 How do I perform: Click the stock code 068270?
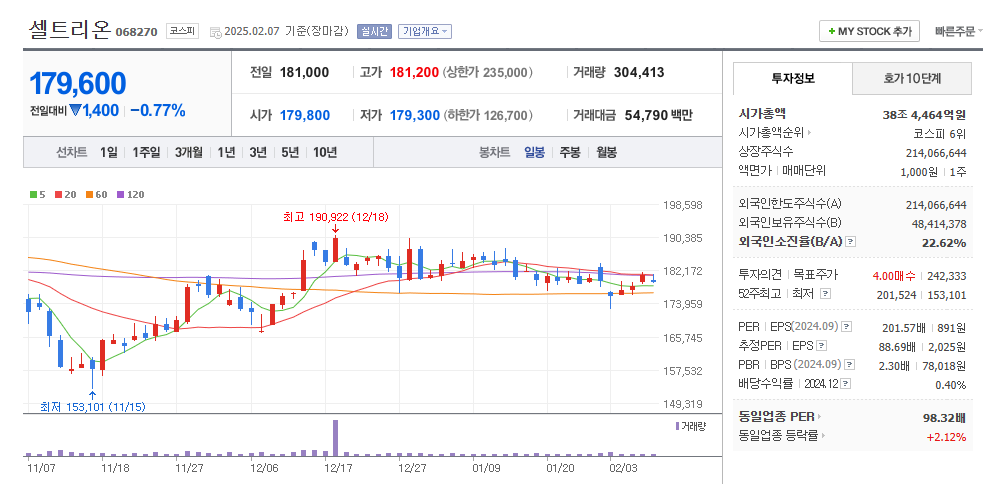tap(136, 32)
